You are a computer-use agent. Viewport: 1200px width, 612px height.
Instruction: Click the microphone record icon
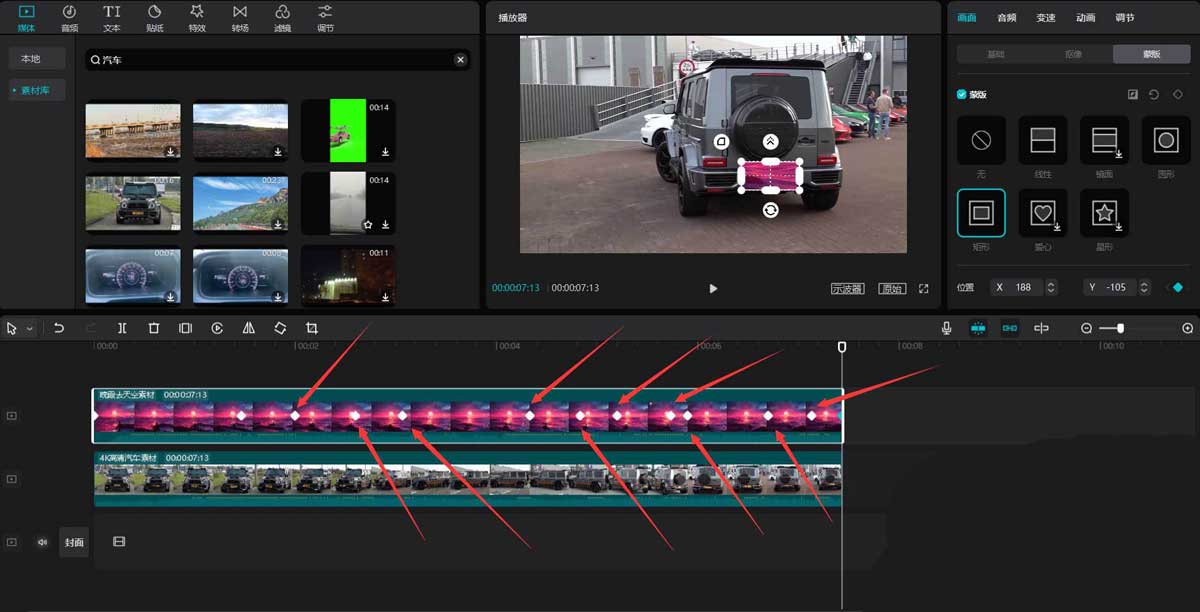click(x=946, y=328)
